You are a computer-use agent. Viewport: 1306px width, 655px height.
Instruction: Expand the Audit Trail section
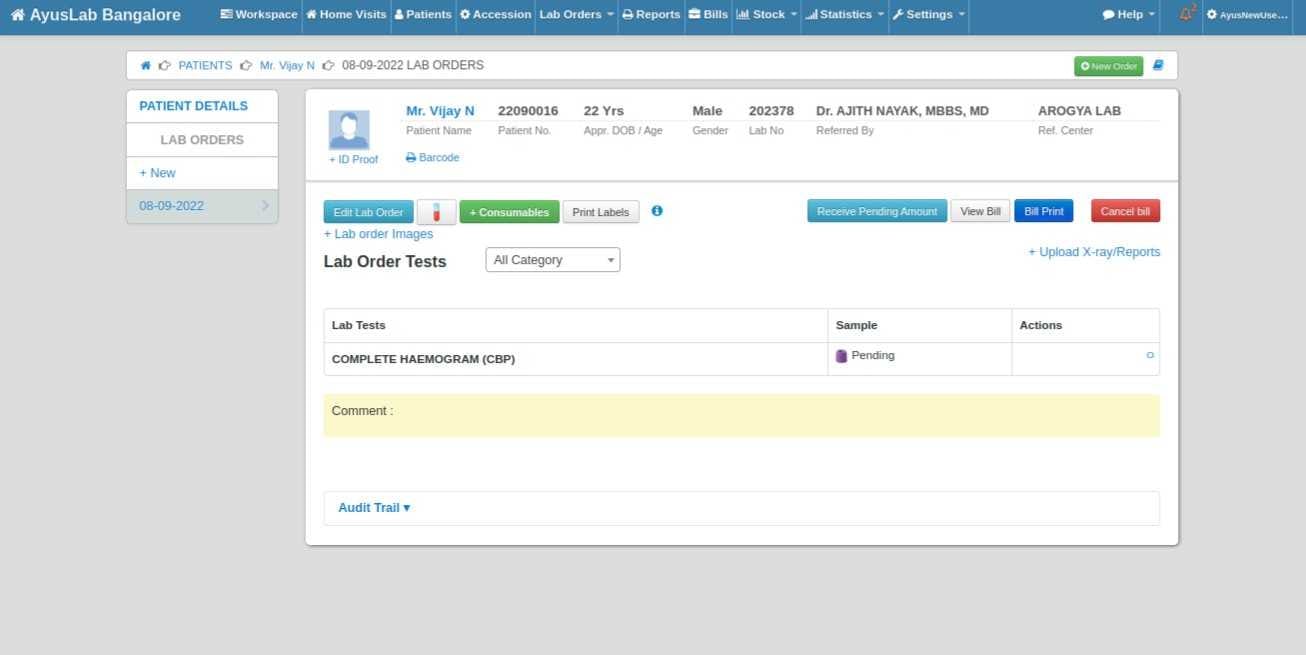pos(373,507)
